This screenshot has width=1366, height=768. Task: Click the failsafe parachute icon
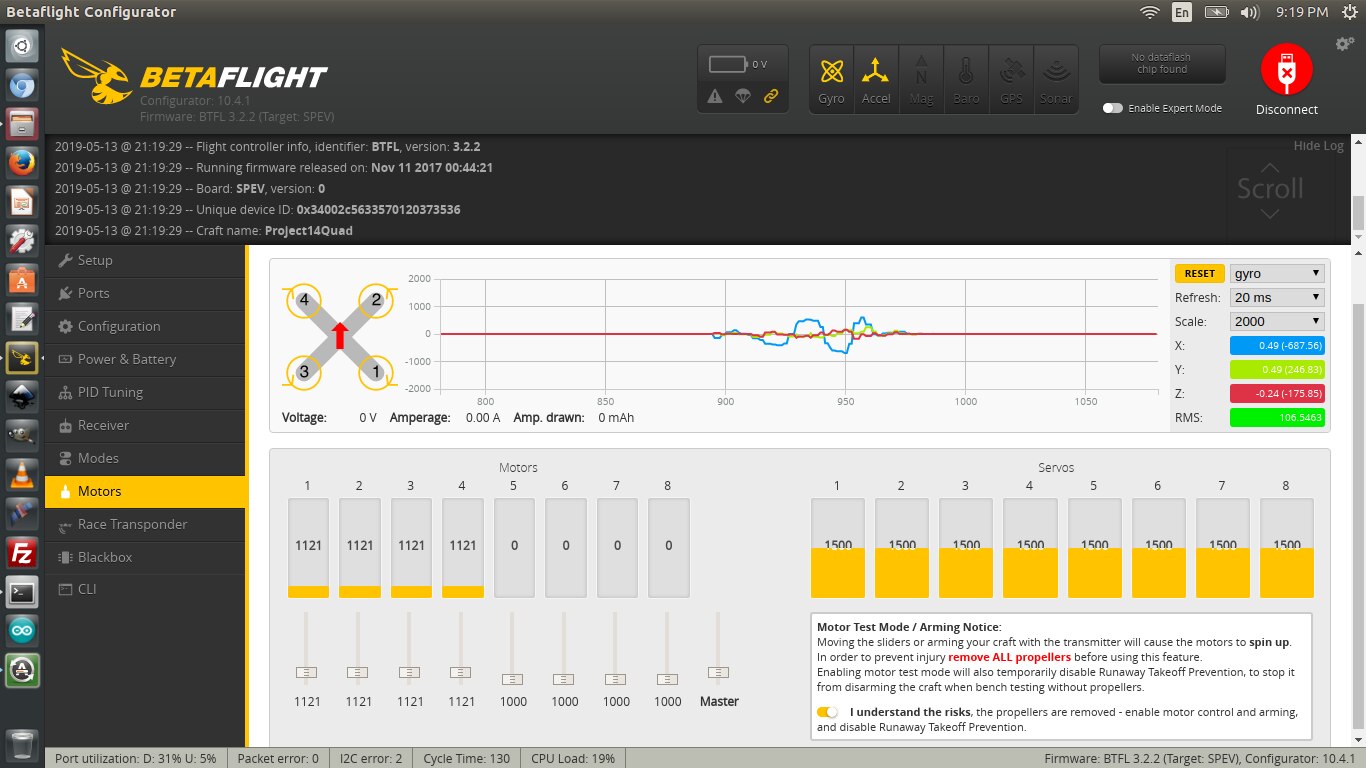pyautogui.click(x=743, y=96)
